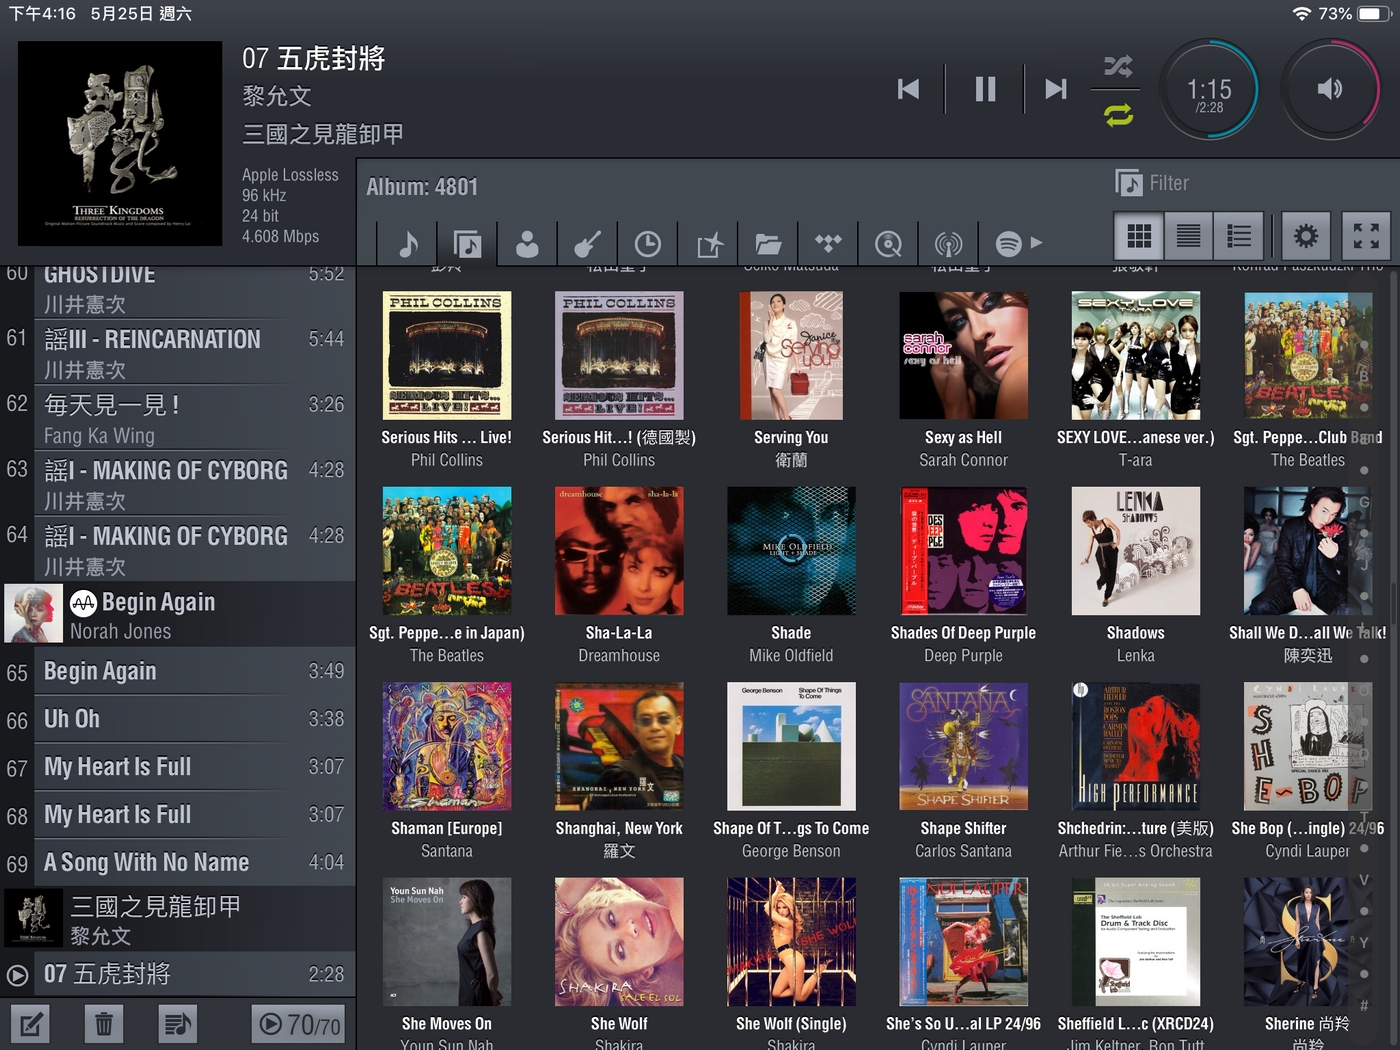Expand the arrow next to Spotify
1400x1050 pixels.
(x=1037, y=242)
